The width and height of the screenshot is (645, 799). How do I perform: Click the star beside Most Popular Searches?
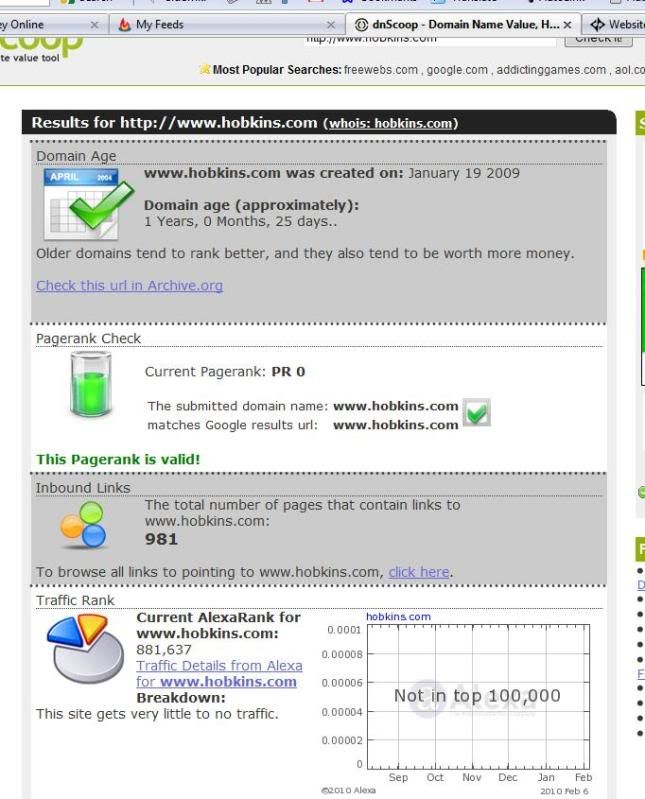coord(204,69)
